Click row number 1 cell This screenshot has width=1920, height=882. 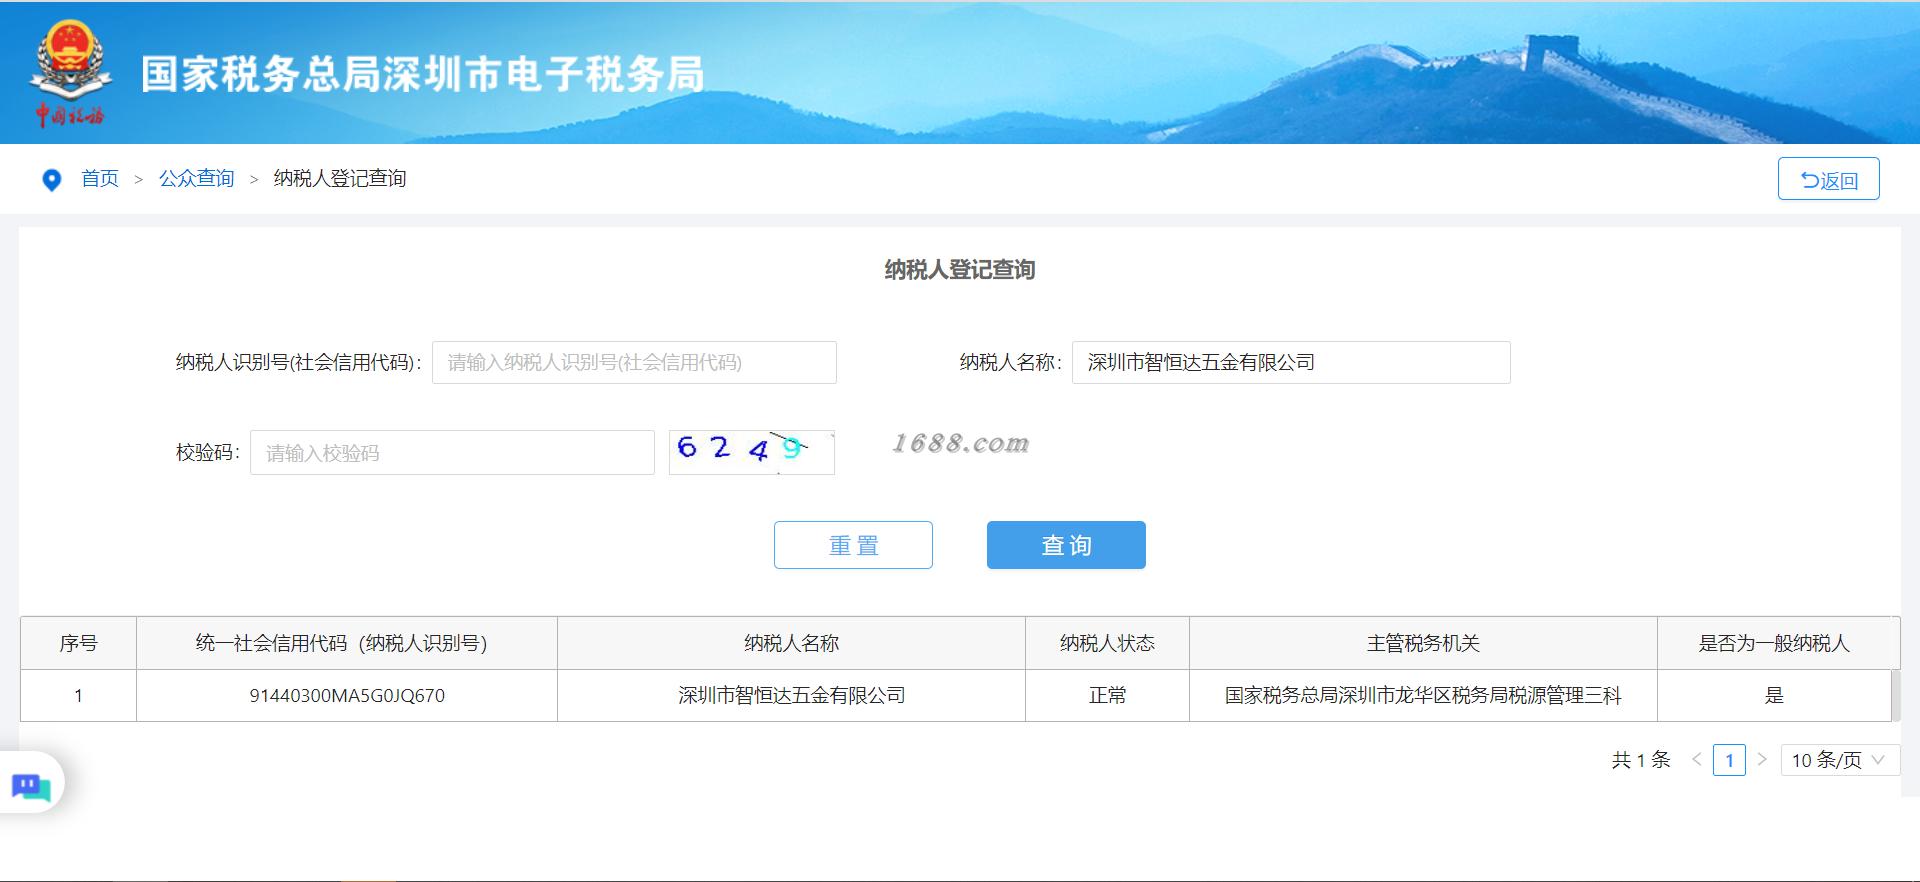78,696
